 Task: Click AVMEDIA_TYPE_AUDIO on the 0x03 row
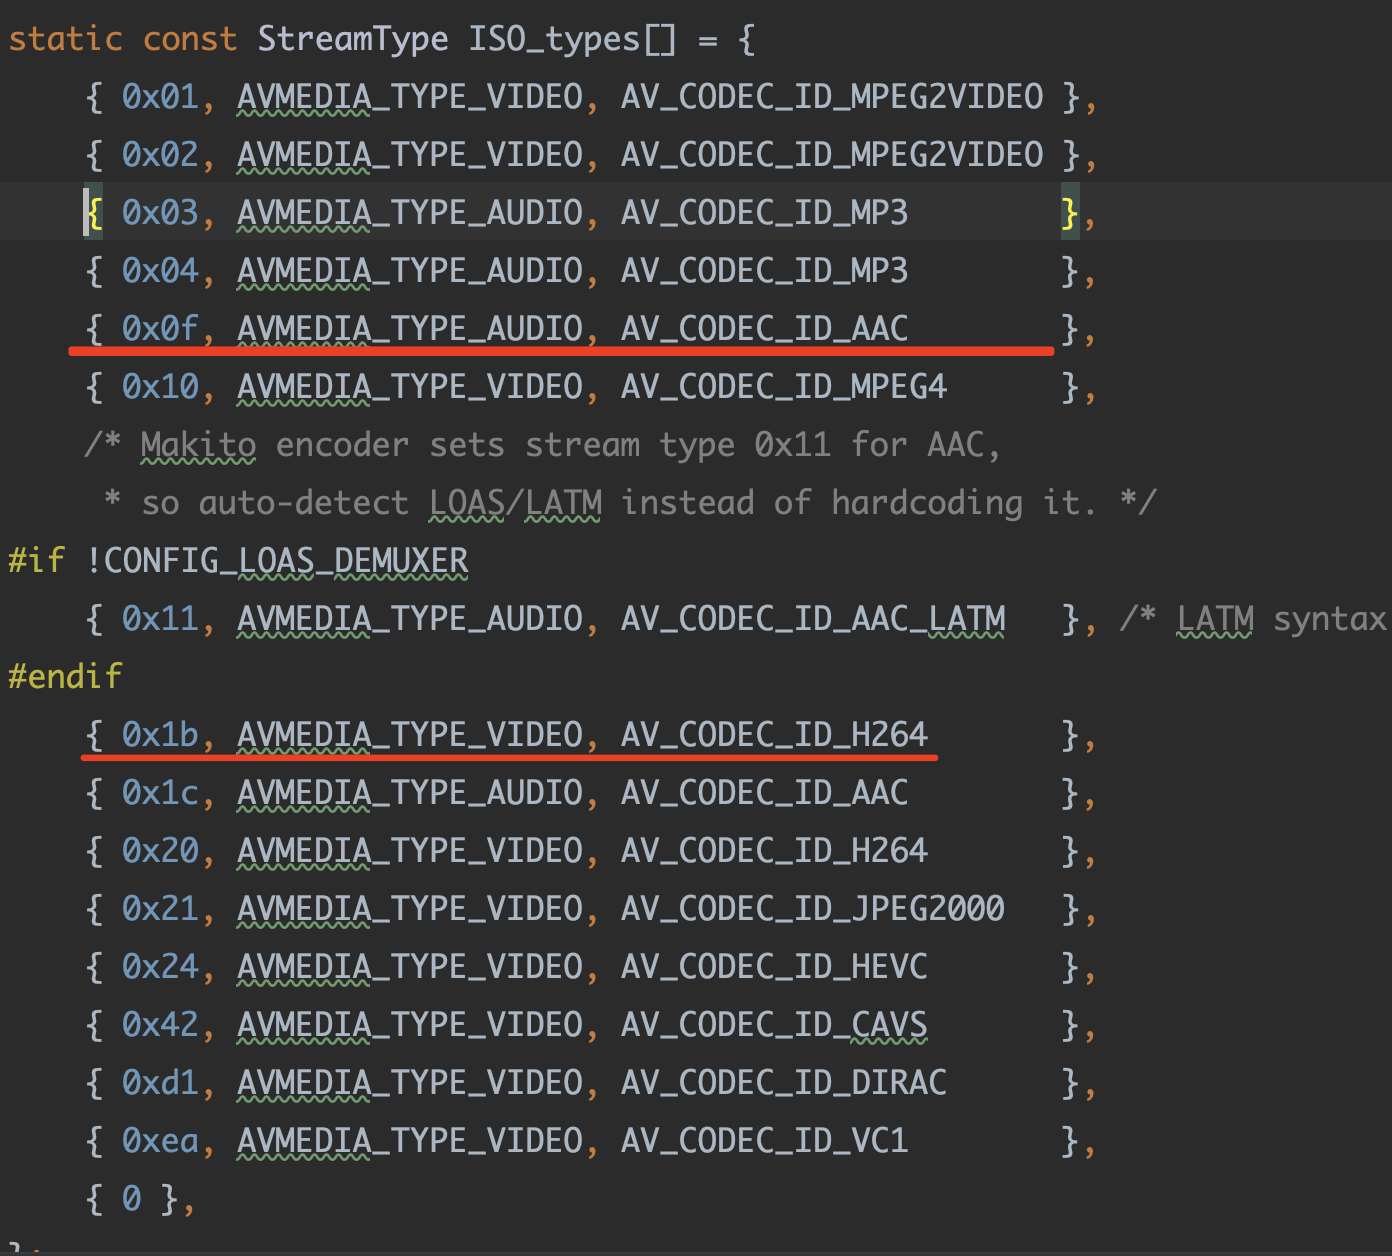(410, 213)
